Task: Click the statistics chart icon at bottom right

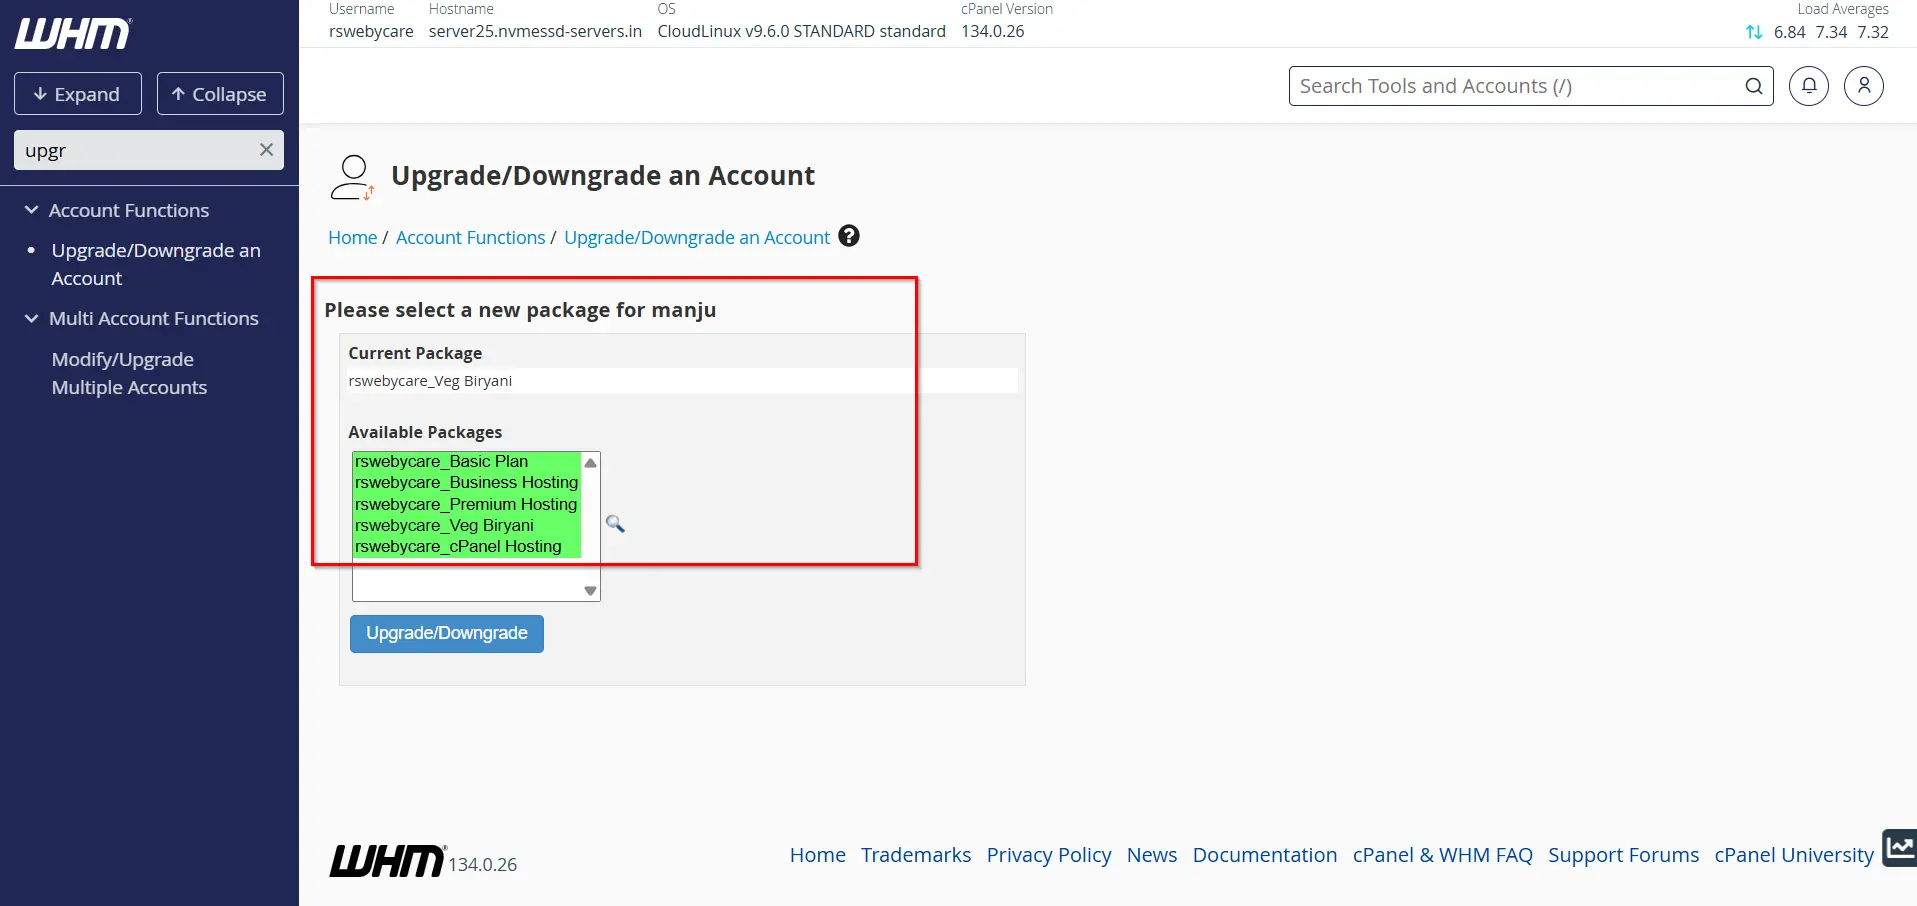Action: [x=1900, y=848]
